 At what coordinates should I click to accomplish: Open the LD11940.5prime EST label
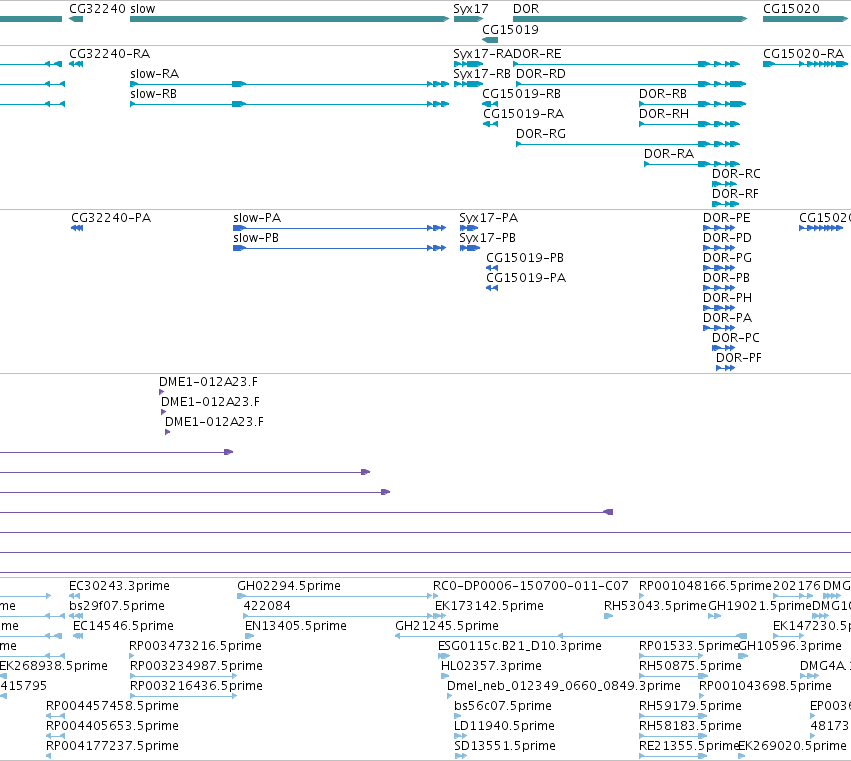[504, 727]
